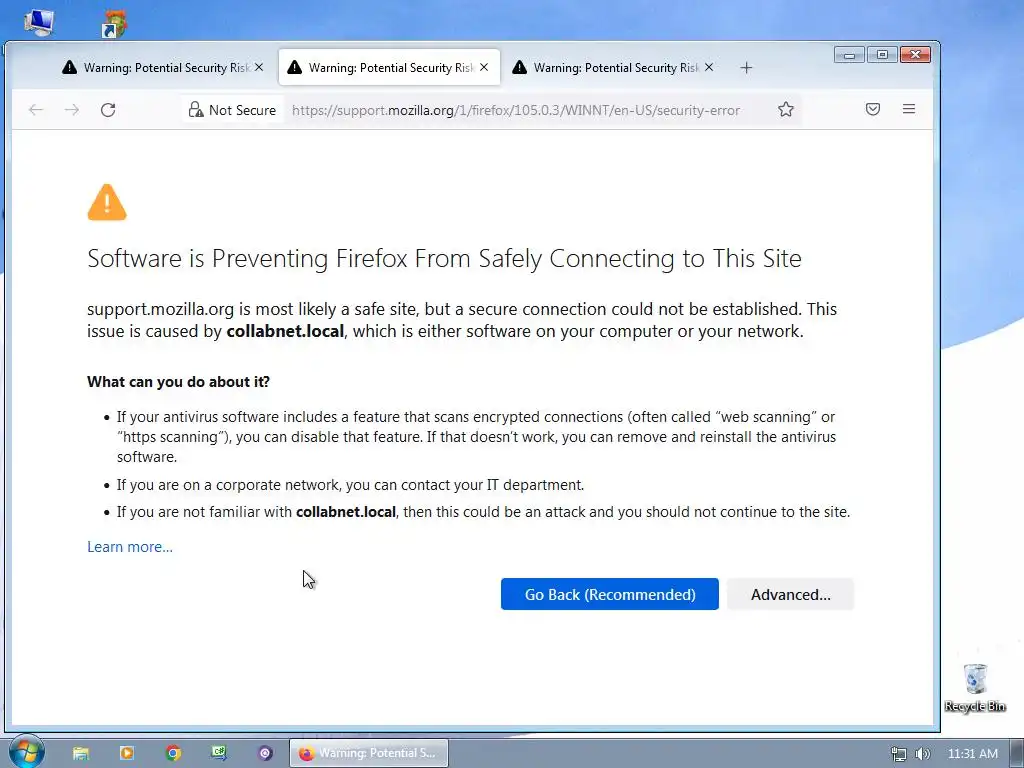Open the Firefox hamburger menu
This screenshot has height=768, width=1024.
[x=908, y=109]
